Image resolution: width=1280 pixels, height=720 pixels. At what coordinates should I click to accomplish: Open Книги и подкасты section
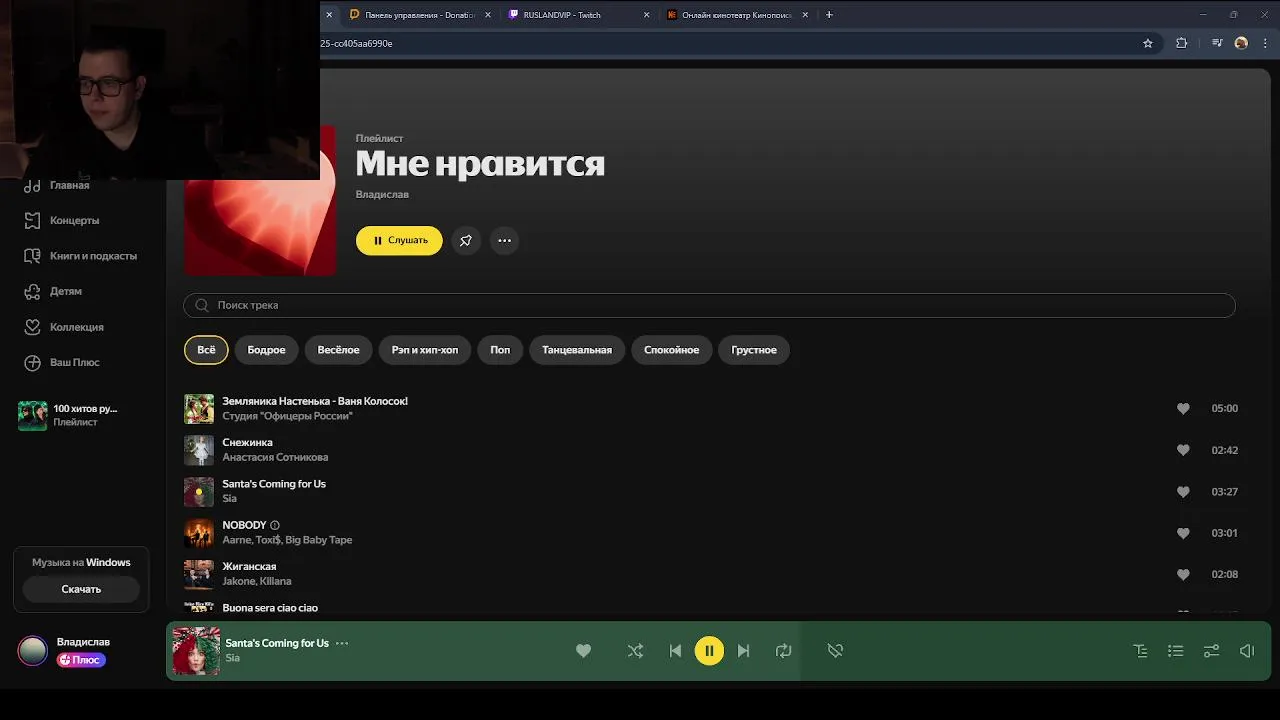pyautogui.click(x=80, y=256)
